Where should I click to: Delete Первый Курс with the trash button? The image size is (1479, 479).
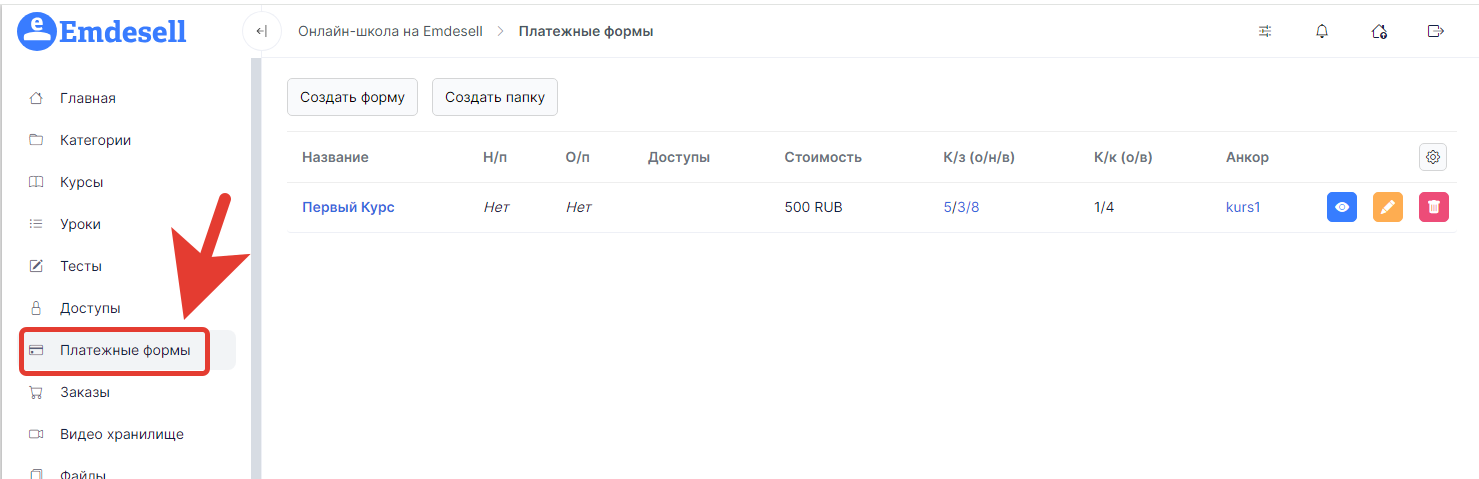coord(1434,207)
